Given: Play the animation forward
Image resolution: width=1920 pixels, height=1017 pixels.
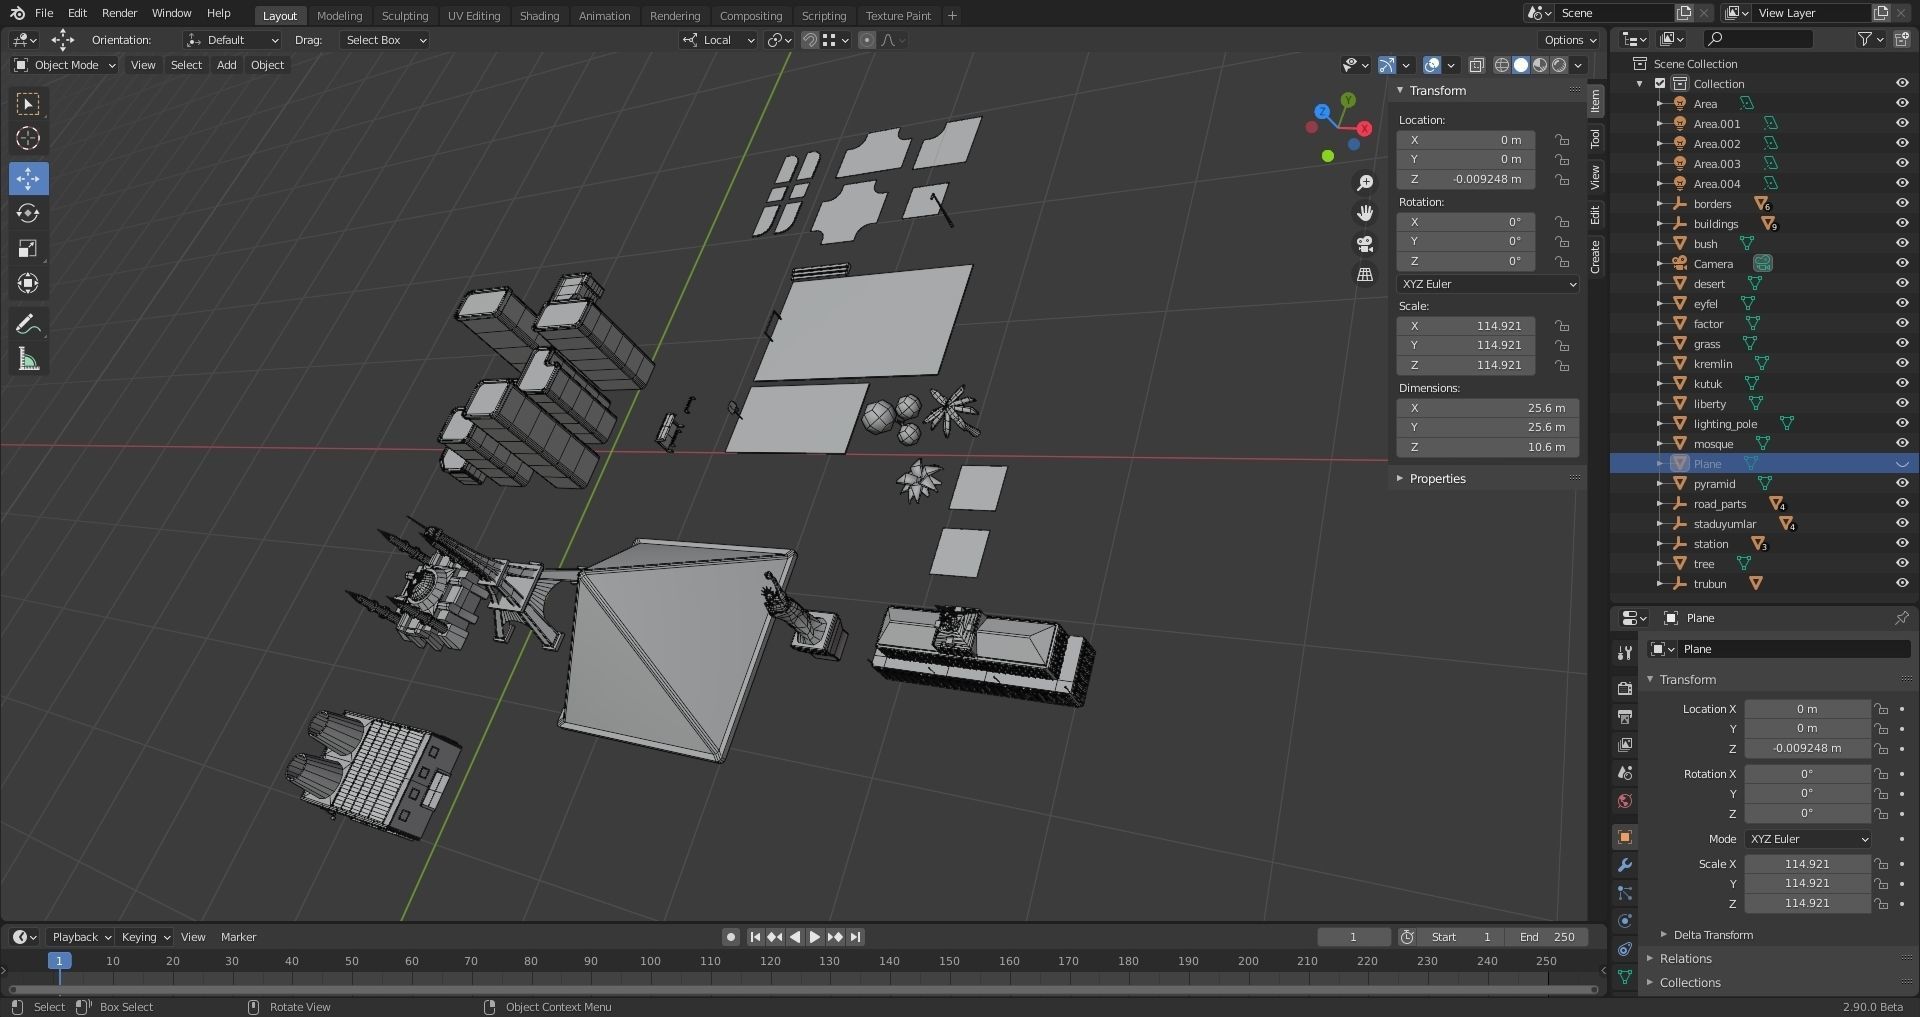Looking at the screenshot, I should (815, 937).
